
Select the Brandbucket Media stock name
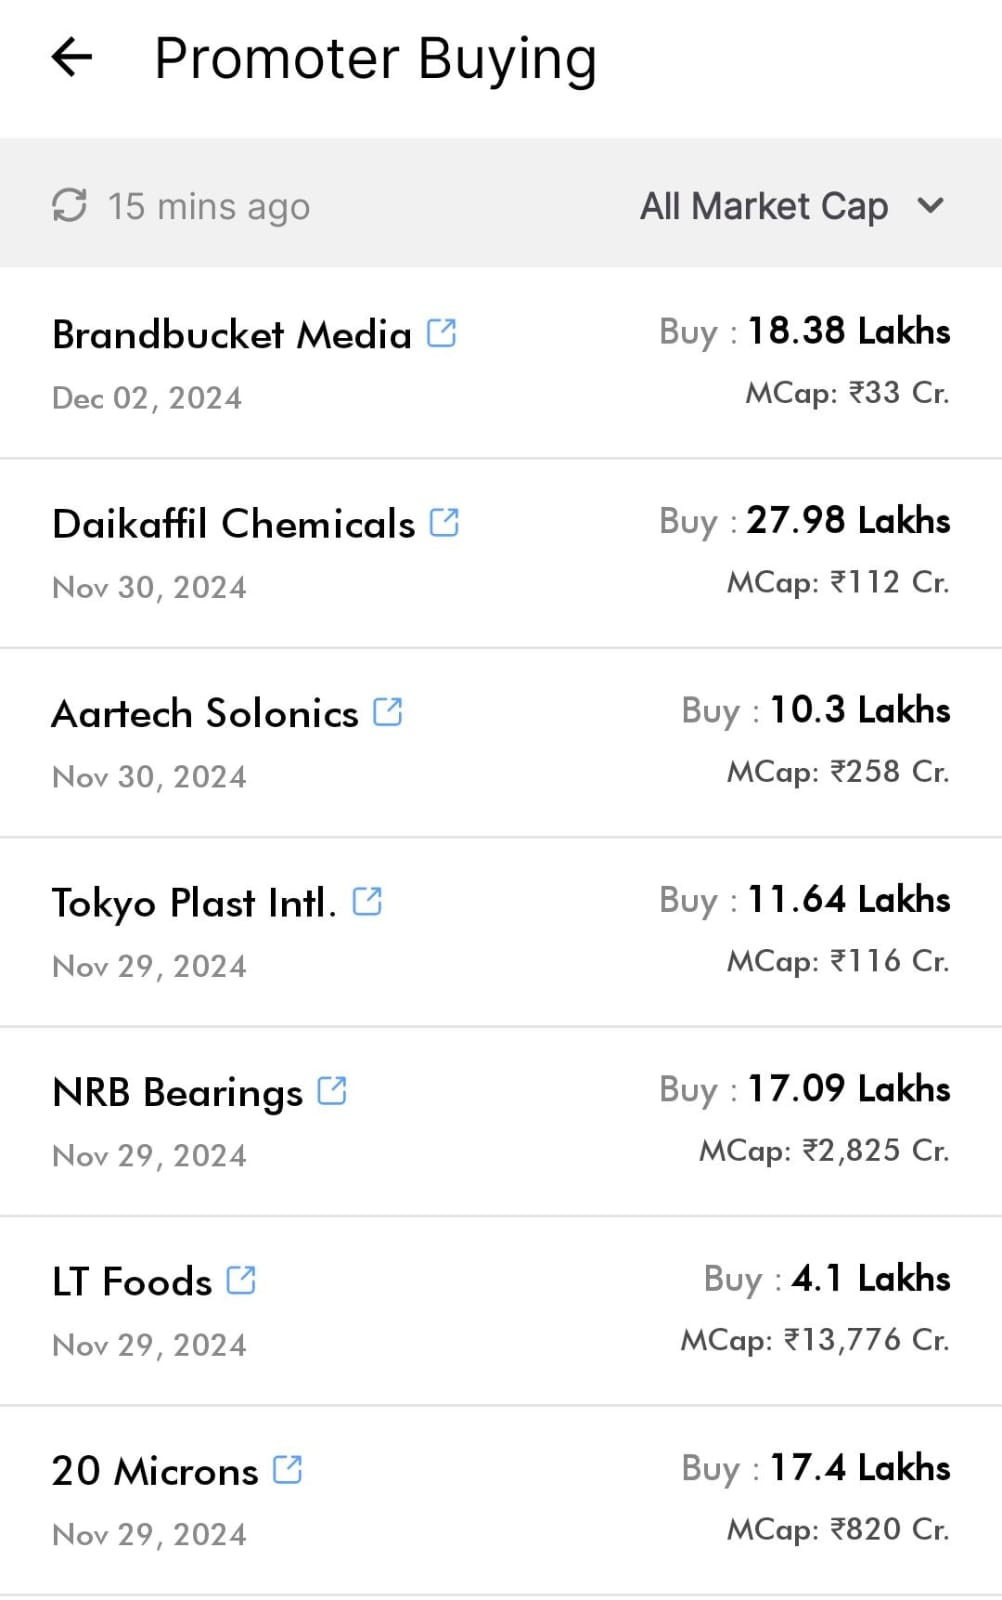(x=232, y=334)
